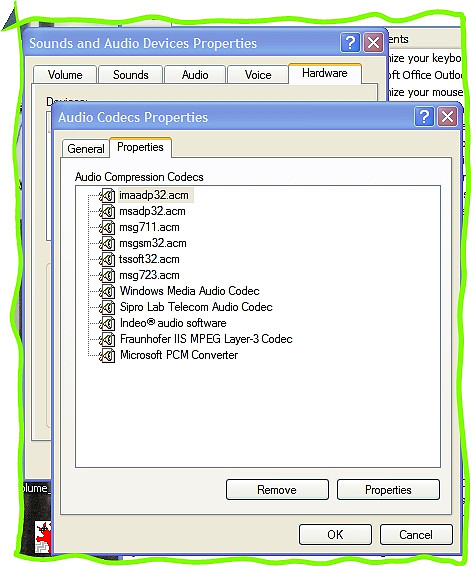Click the codec icon beside msg711.acm
The width and height of the screenshot is (471, 566).
click(107, 227)
